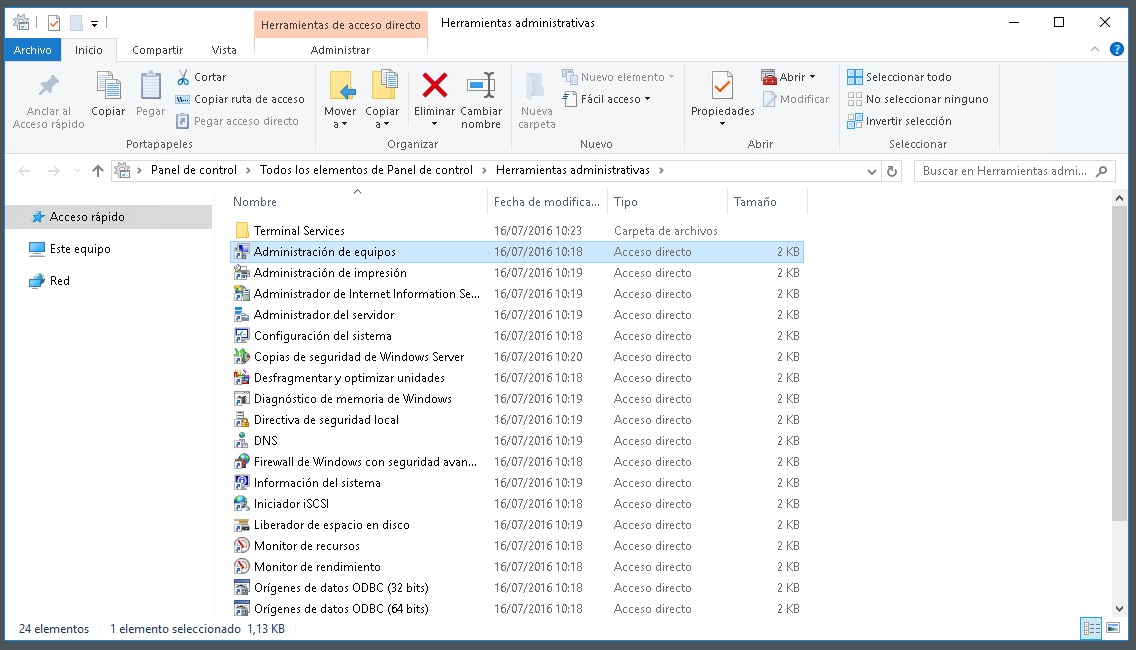Open the Abrir dropdown arrow

[812, 77]
